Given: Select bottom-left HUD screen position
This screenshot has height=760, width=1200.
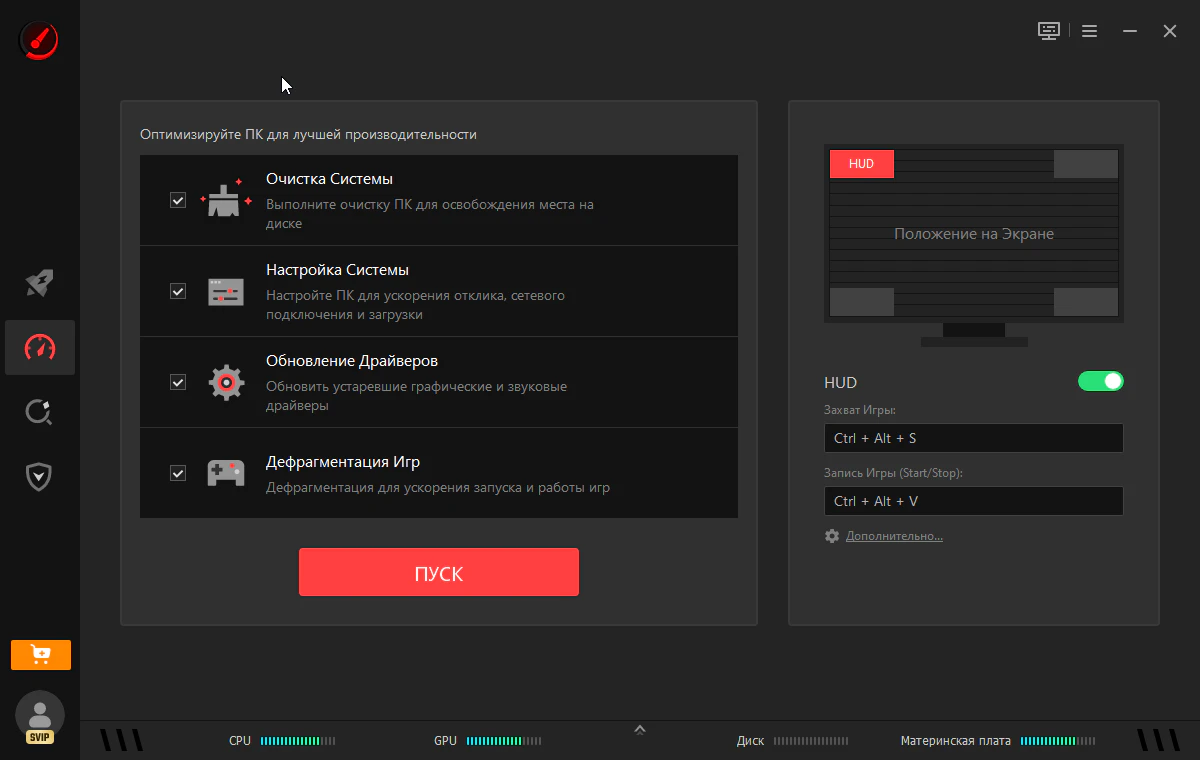Looking at the screenshot, I should click(x=862, y=302).
